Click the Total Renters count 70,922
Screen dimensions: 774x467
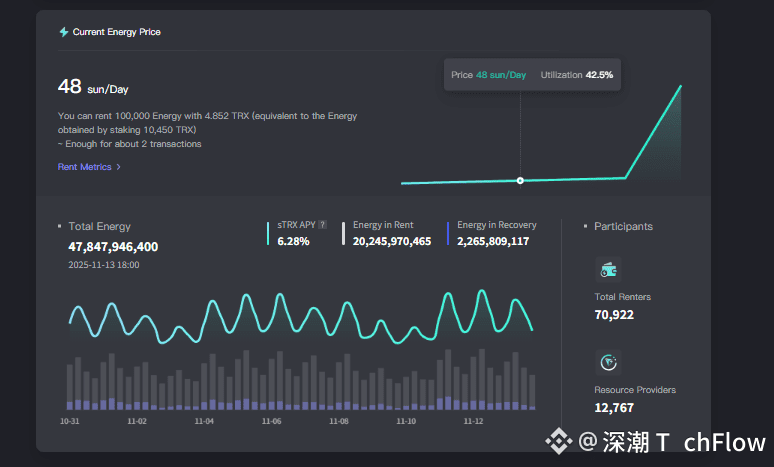click(x=614, y=315)
